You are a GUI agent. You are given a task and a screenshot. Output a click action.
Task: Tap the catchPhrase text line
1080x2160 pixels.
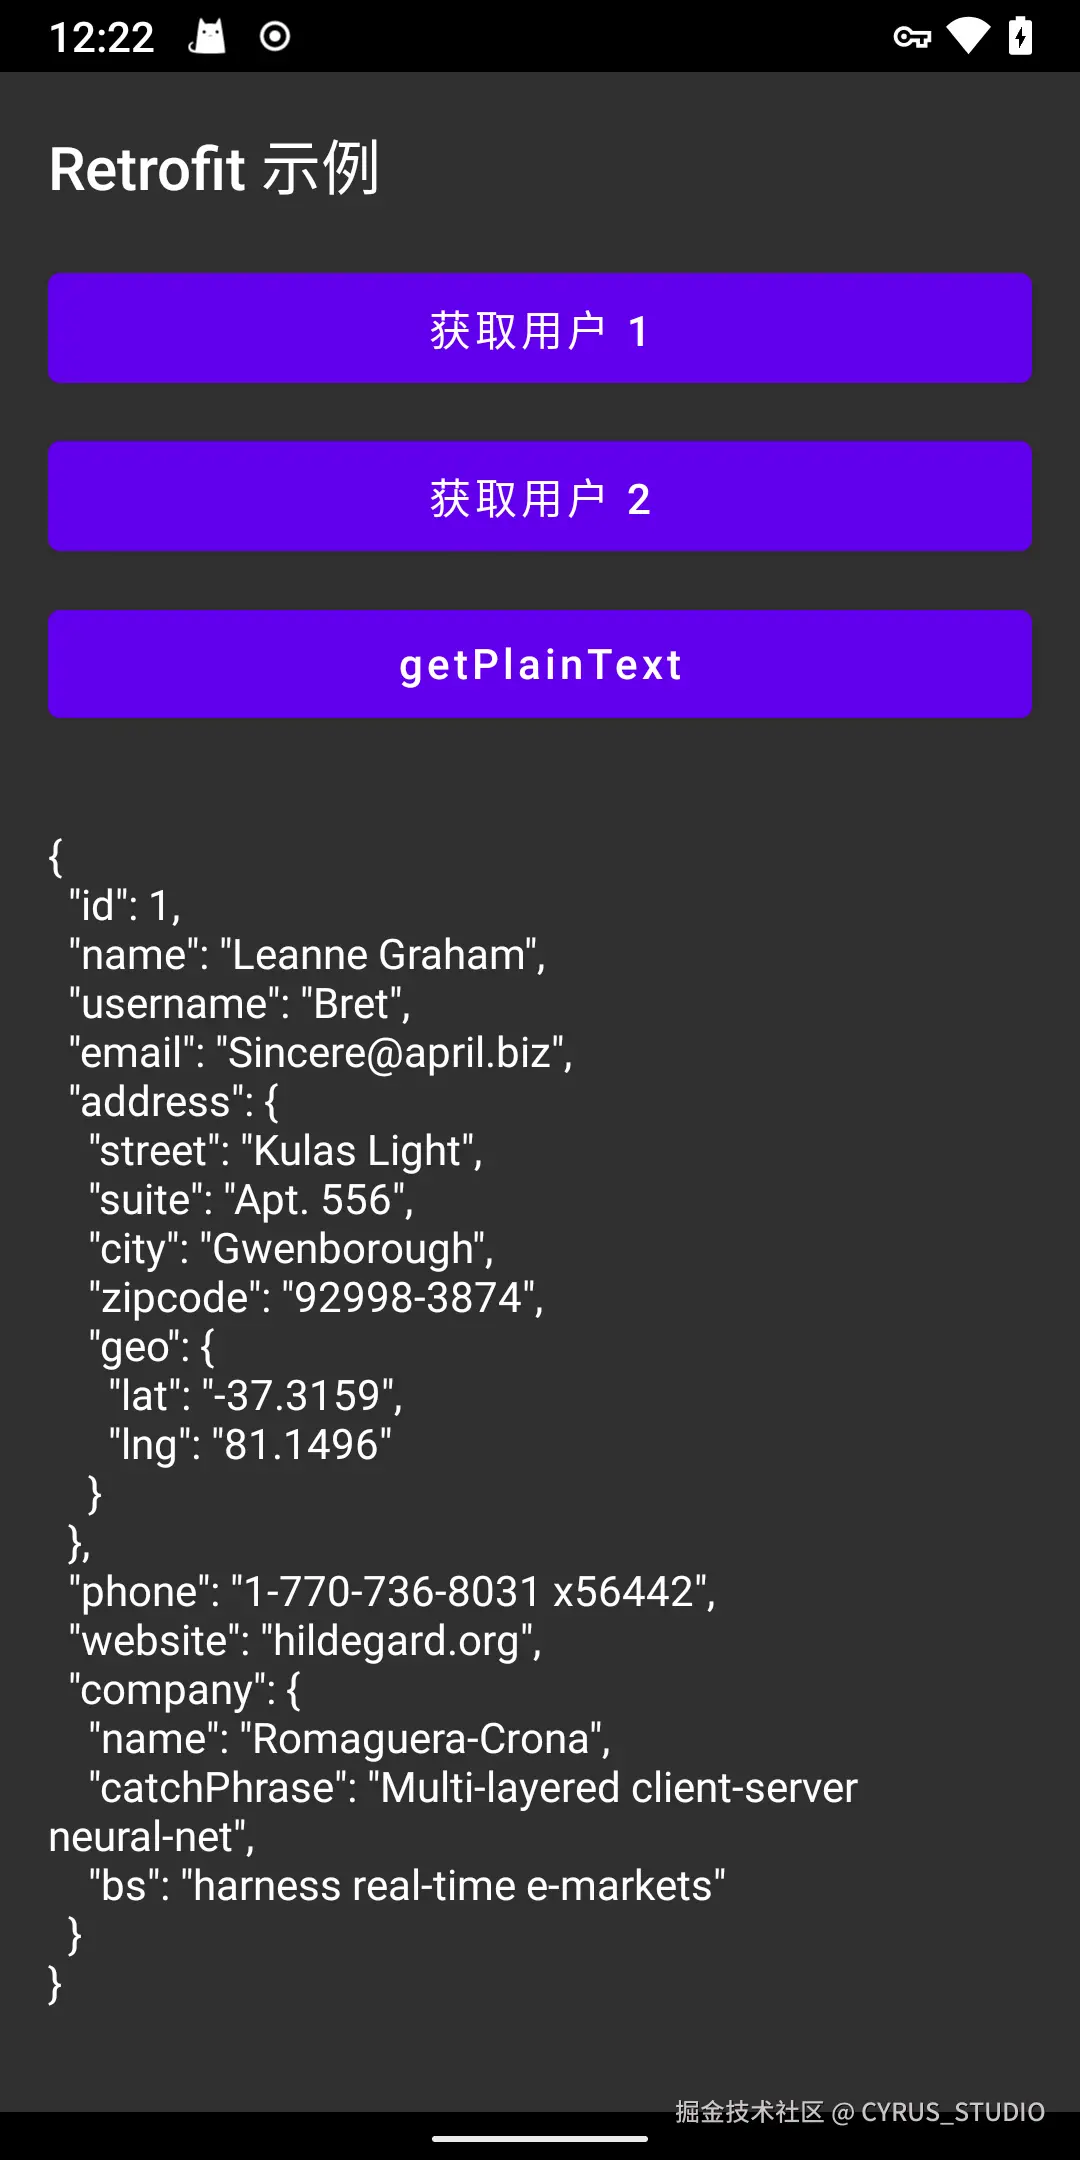coord(473,1788)
